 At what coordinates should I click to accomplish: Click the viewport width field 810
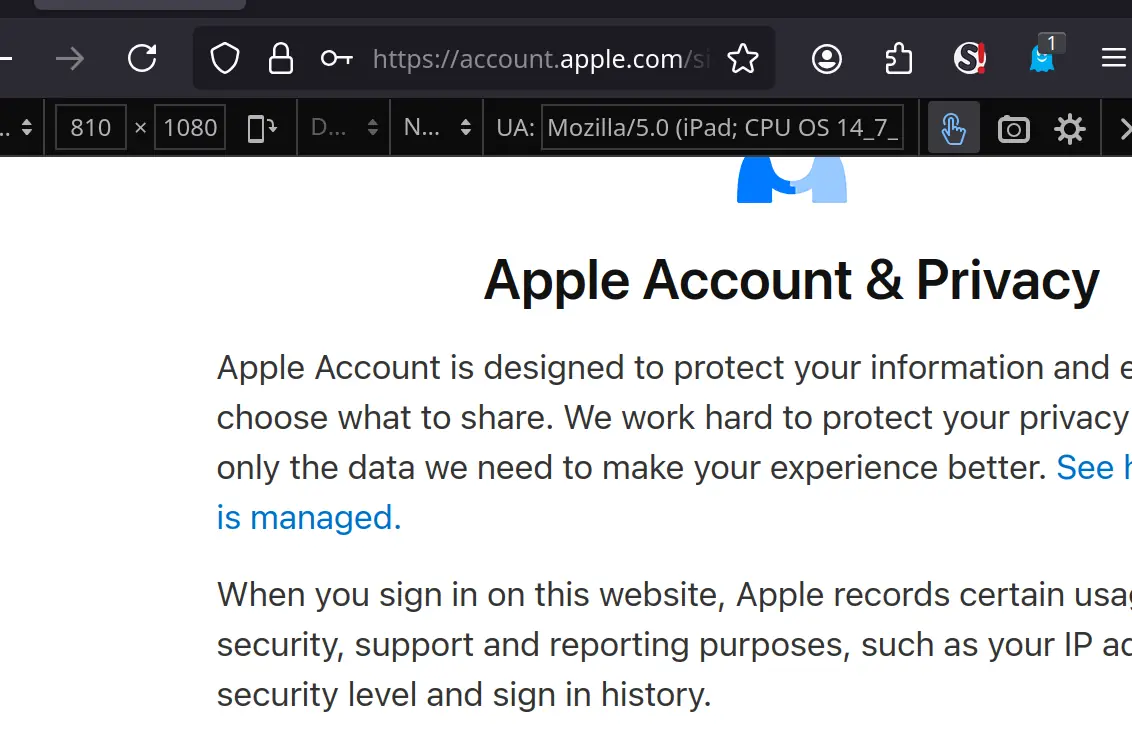(91, 128)
